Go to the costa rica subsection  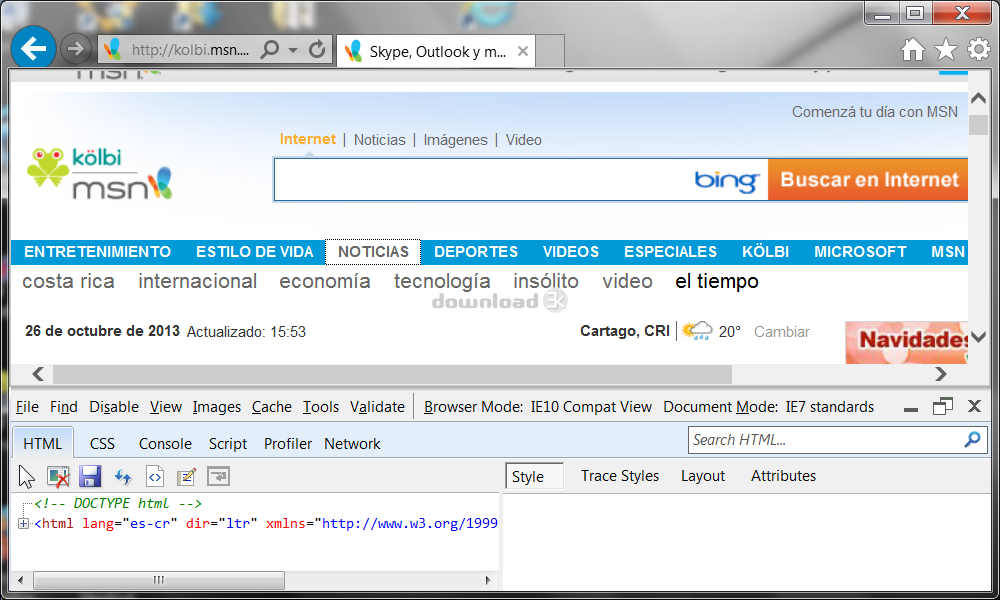coord(68,281)
